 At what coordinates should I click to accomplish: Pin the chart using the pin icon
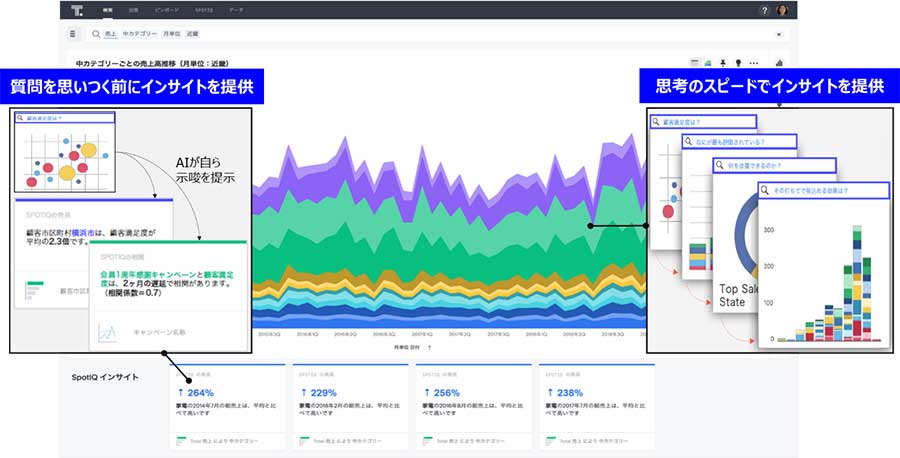[x=723, y=63]
